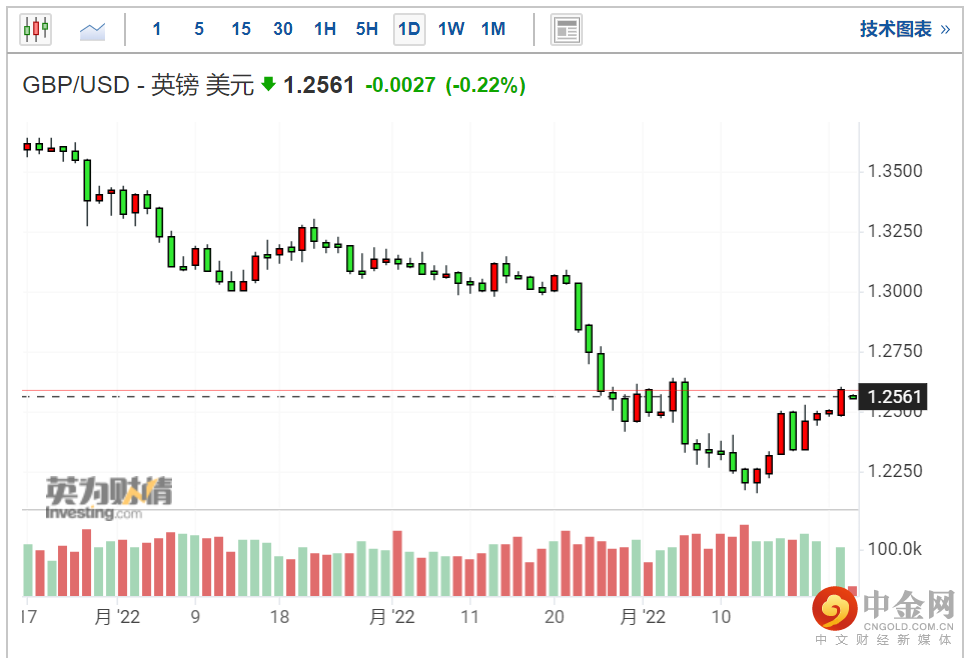This screenshot has height=658, width=969.
Task: Switch chart to 1M monthly
Action: 493,29
